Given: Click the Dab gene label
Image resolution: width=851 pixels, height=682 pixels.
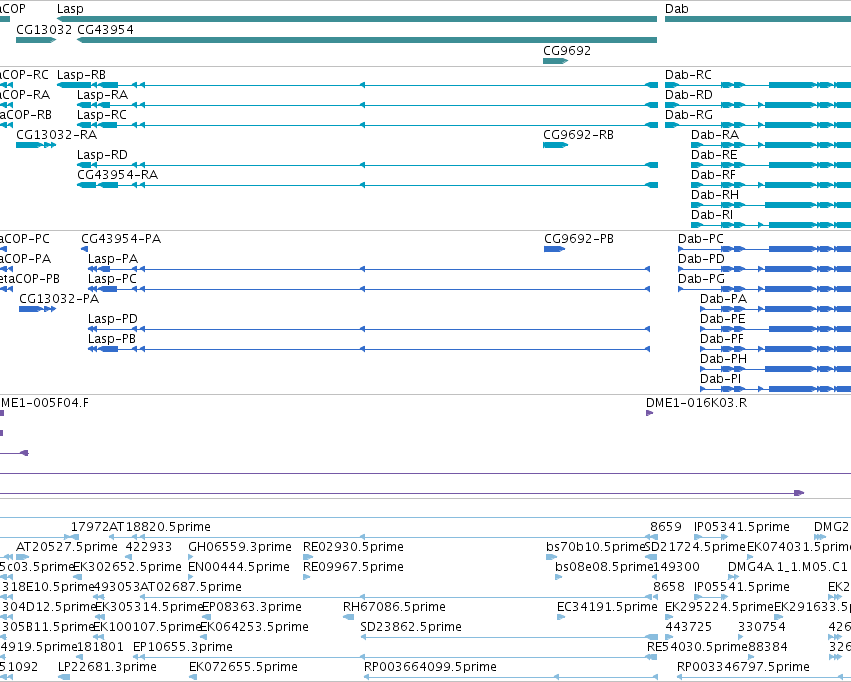Looking at the screenshot, I should pyautogui.click(x=677, y=9).
